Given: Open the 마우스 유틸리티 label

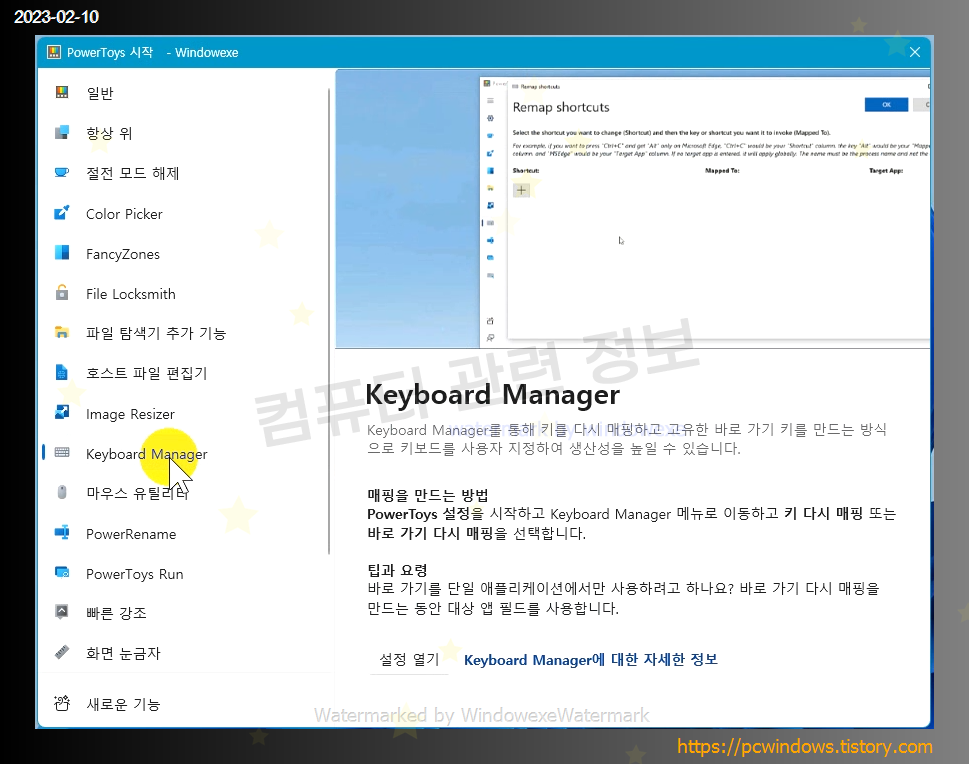Looking at the screenshot, I should (137, 493).
